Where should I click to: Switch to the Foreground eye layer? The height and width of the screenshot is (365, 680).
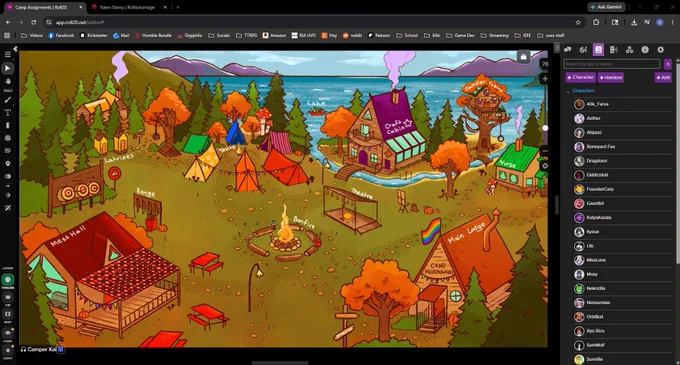point(7,332)
